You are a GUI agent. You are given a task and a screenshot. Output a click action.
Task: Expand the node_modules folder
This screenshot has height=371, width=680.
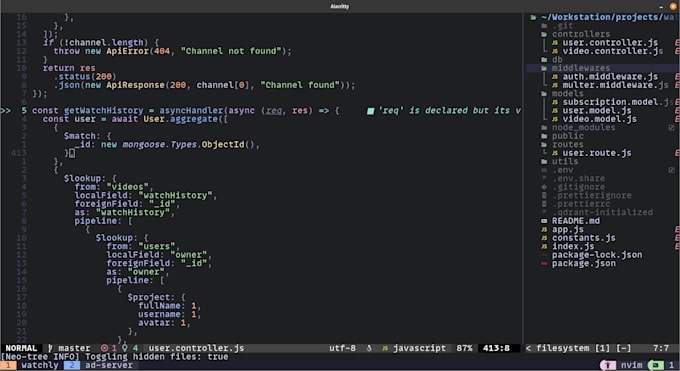pos(583,128)
